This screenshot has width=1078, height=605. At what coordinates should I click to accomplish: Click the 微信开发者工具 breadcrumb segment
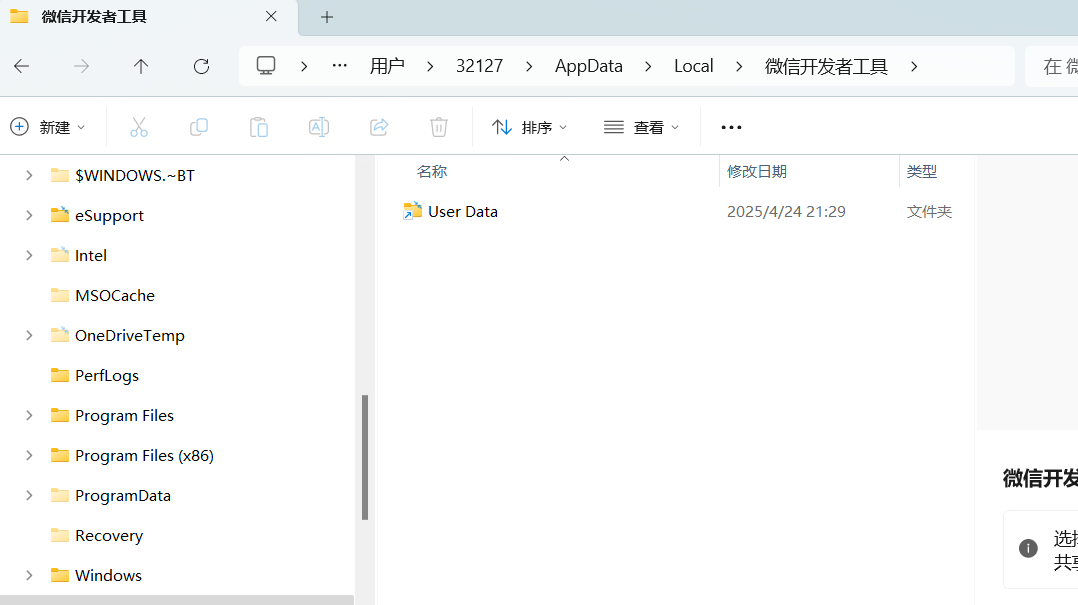coord(826,66)
